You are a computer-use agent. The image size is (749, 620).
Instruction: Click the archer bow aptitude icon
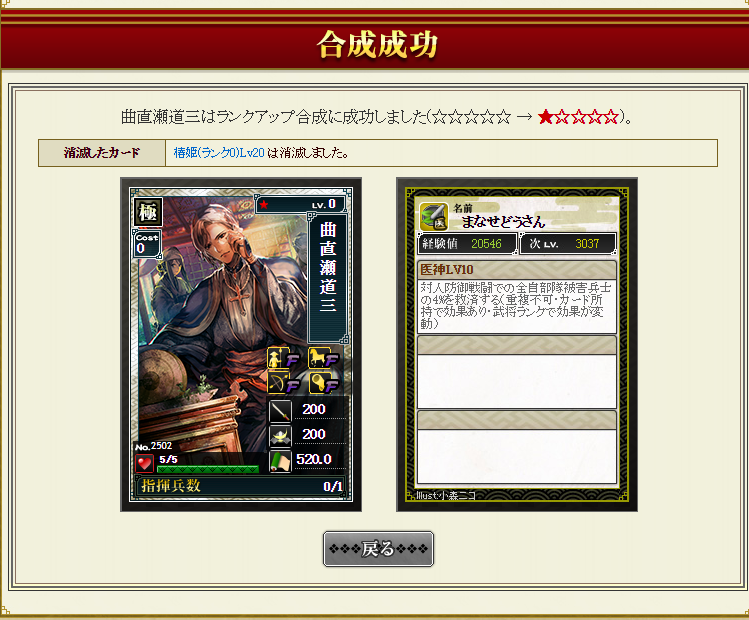click(x=282, y=383)
